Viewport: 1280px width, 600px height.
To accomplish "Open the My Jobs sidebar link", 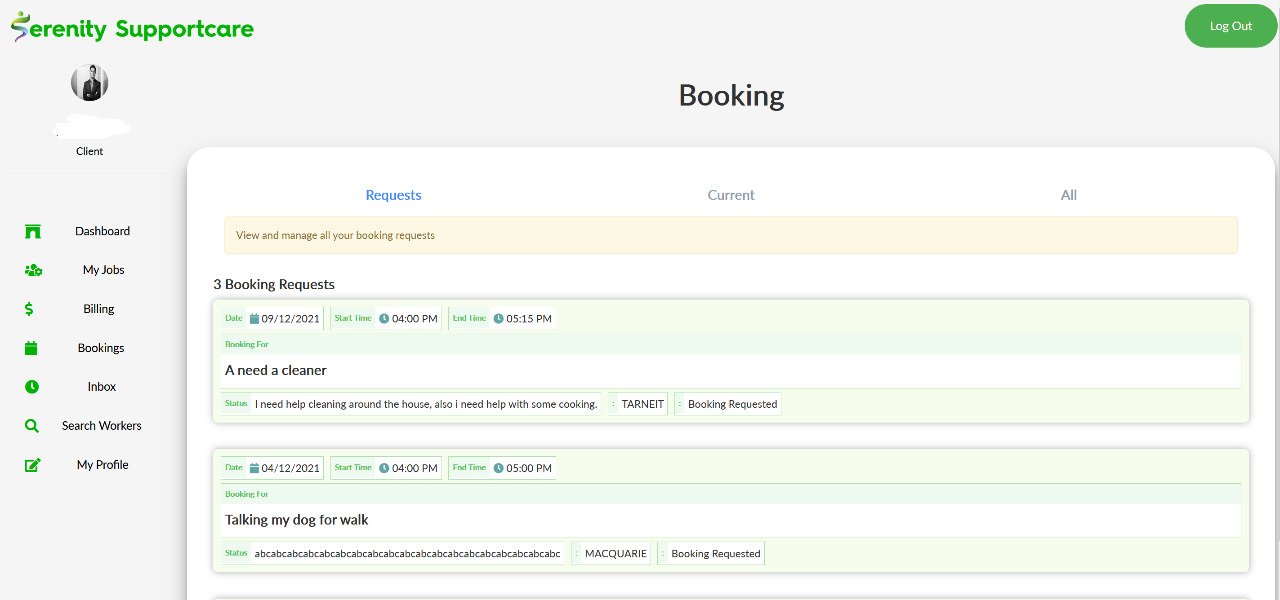I will click(x=103, y=270).
